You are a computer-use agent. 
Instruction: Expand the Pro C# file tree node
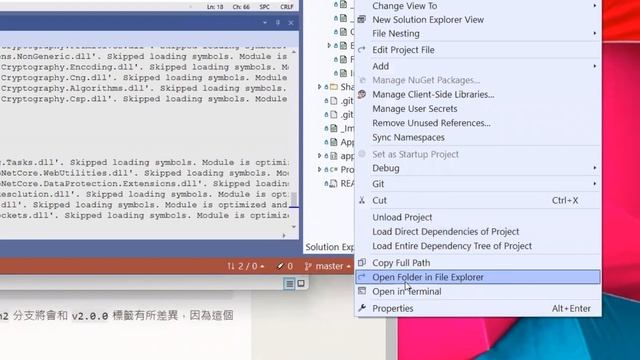tap(320, 169)
